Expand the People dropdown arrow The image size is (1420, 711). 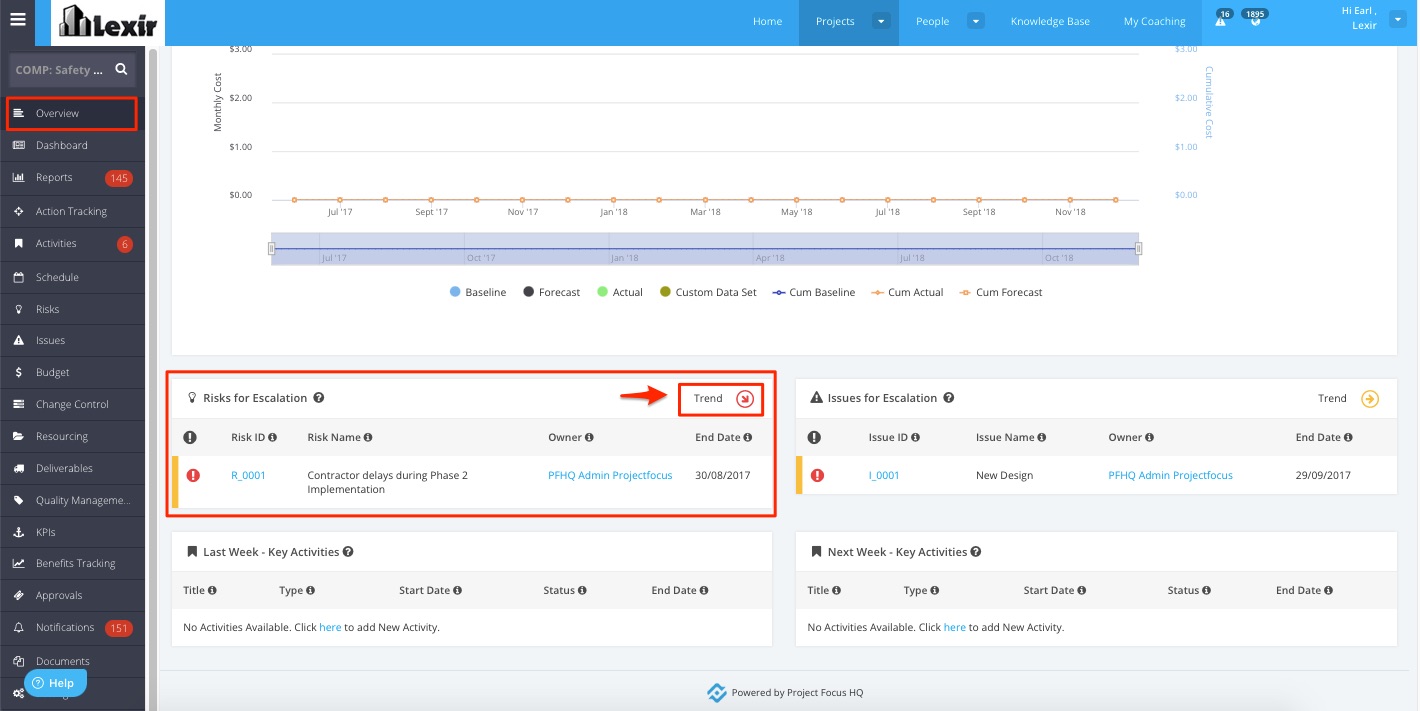(976, 21)
